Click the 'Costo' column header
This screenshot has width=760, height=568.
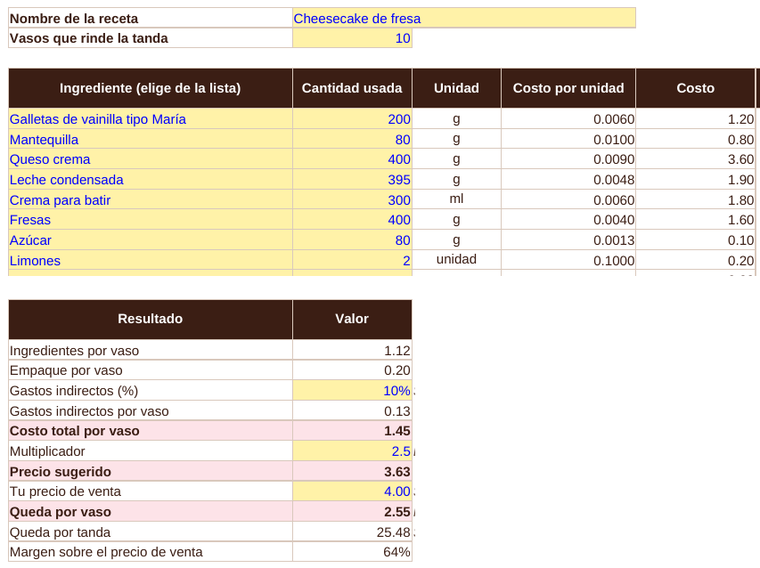tap(696, 88)
